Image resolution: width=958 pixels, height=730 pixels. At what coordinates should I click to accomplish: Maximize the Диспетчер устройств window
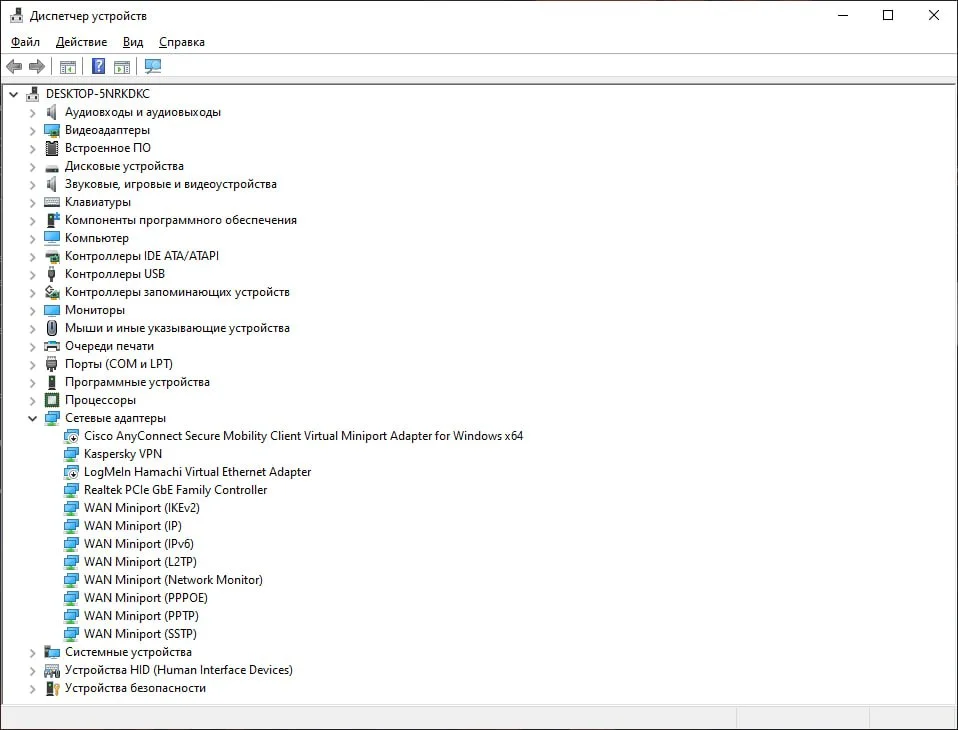pos(888,15)
